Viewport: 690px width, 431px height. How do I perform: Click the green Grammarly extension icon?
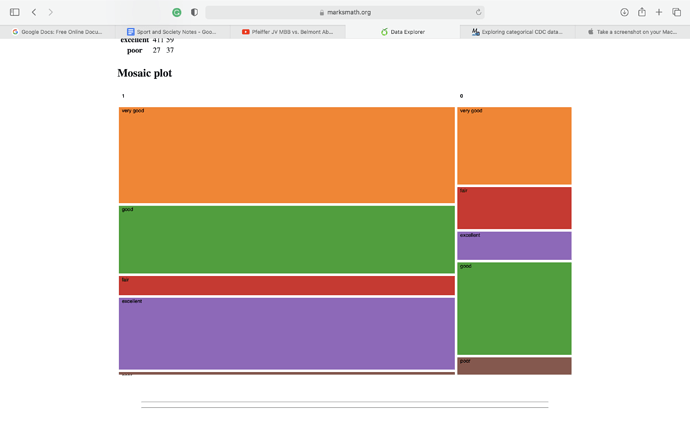(x=177, y=12)
